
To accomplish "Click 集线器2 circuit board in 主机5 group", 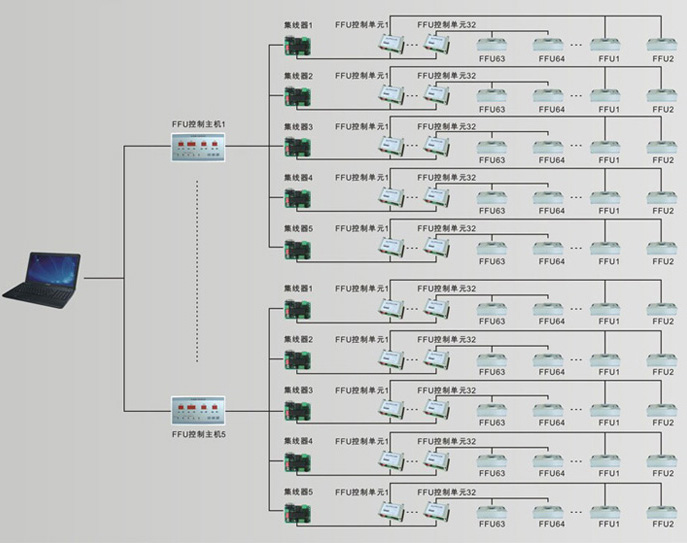I will 297,360.
